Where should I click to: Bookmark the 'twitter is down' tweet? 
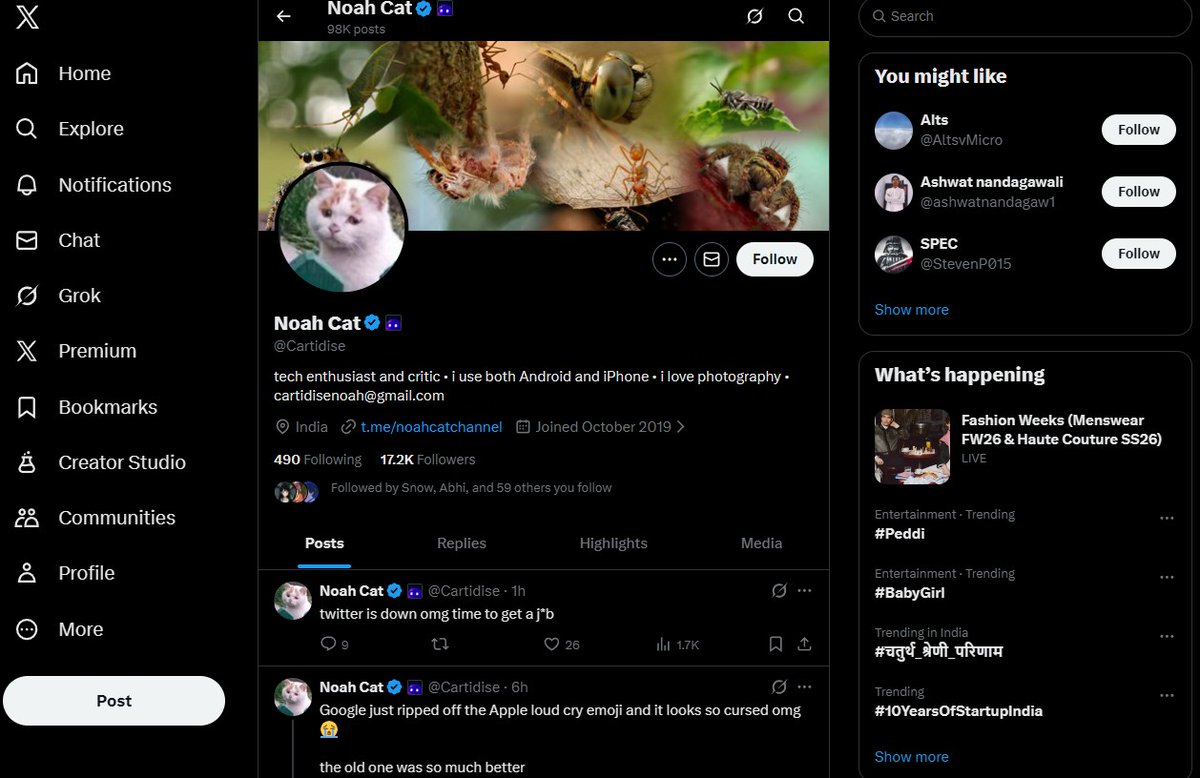click(x=776, y=645)
